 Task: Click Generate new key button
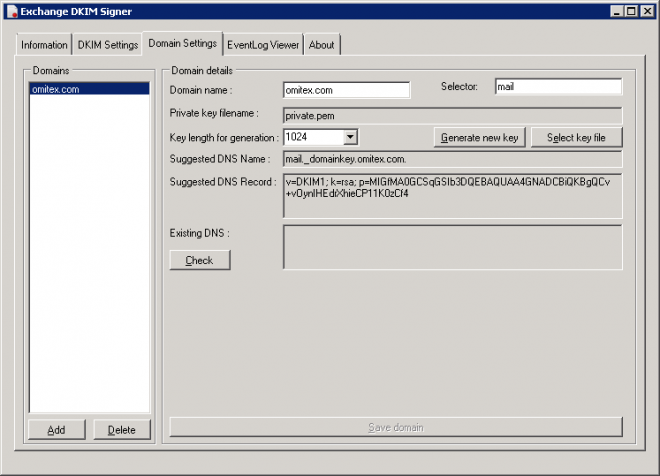point(479,138)
